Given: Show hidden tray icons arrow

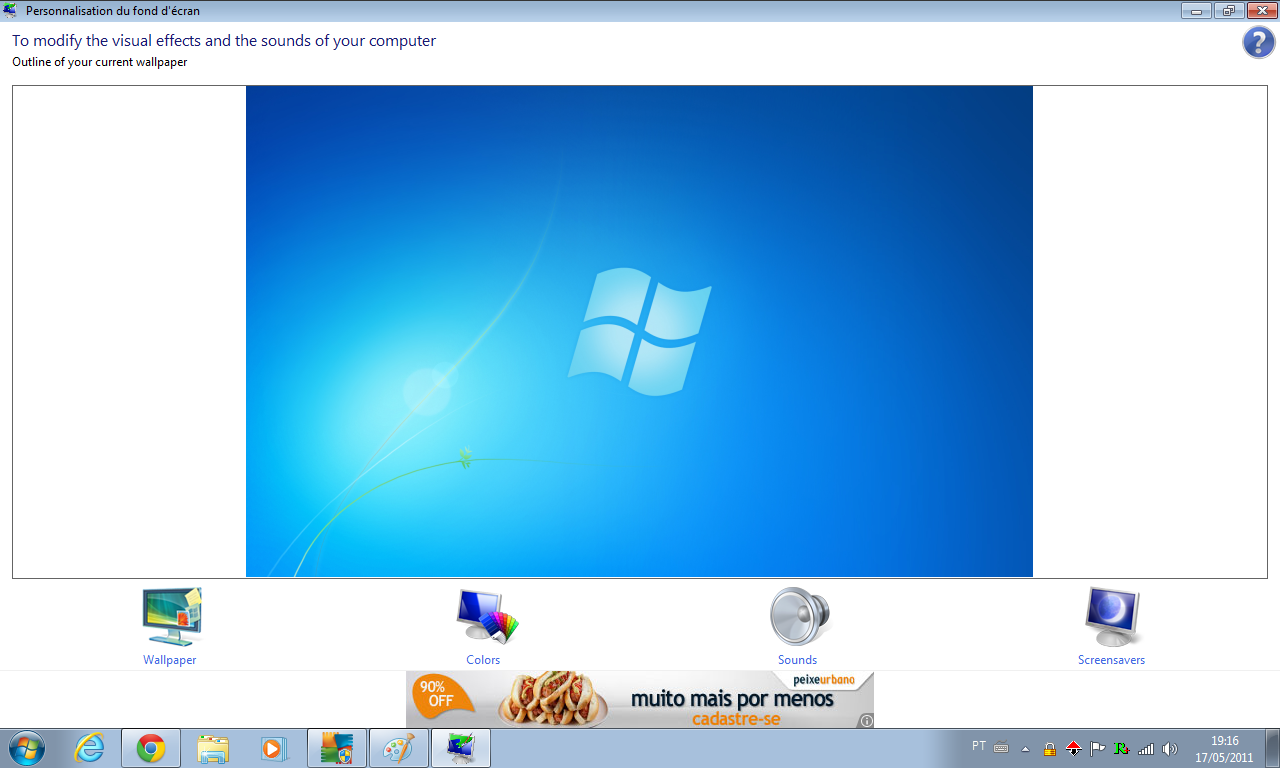Looking at the screenshot, I should 1025,749.
